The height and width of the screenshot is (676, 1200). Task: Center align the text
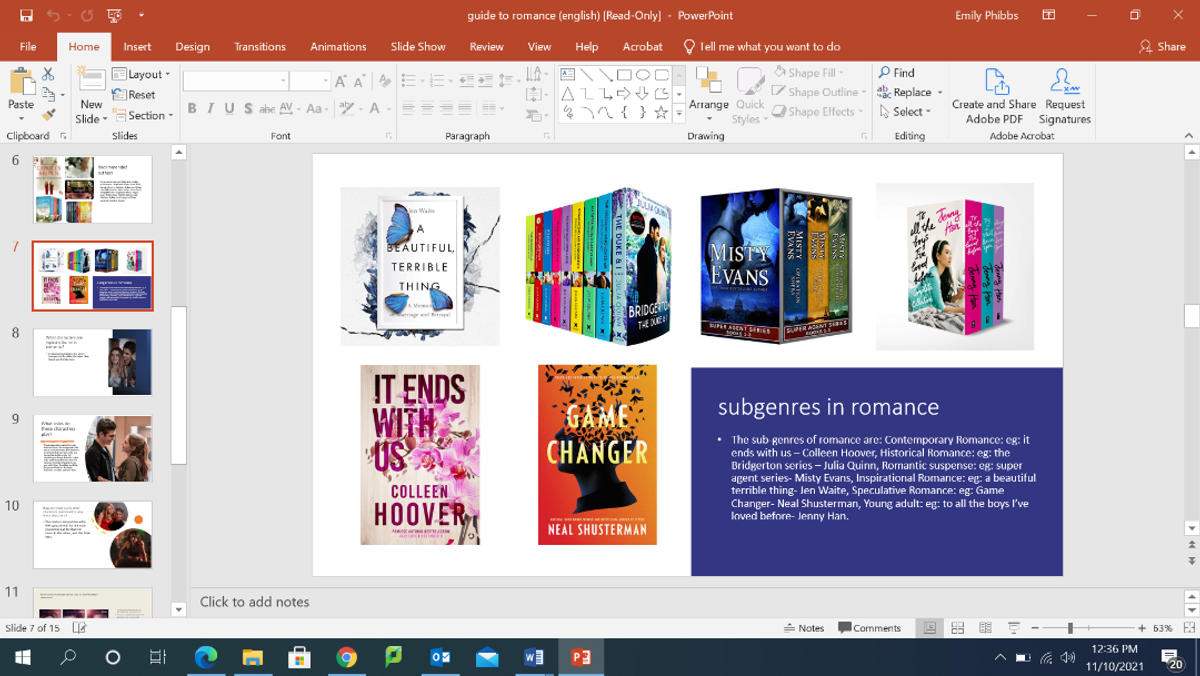pos(428,108)
